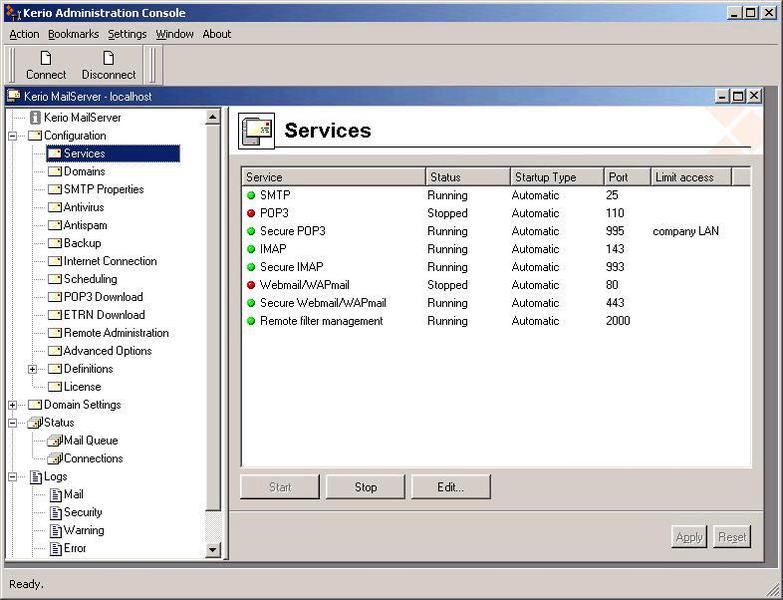Image resolution: width=783 pixels, height=600 pixels.
Task: Select the green status dot beside SMTP
Action: (251, 196)
